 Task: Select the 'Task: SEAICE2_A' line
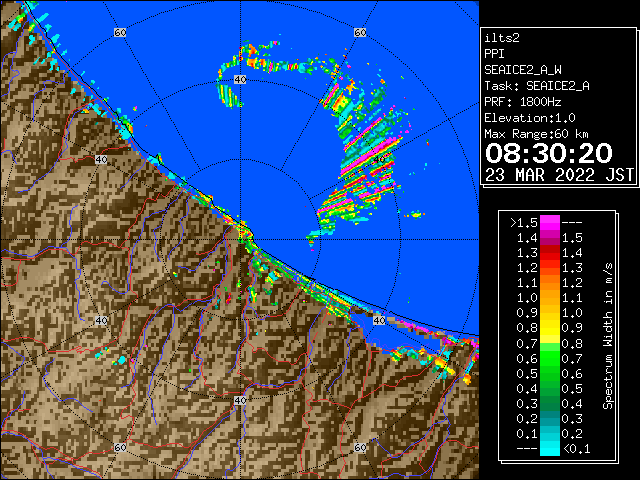537,86
